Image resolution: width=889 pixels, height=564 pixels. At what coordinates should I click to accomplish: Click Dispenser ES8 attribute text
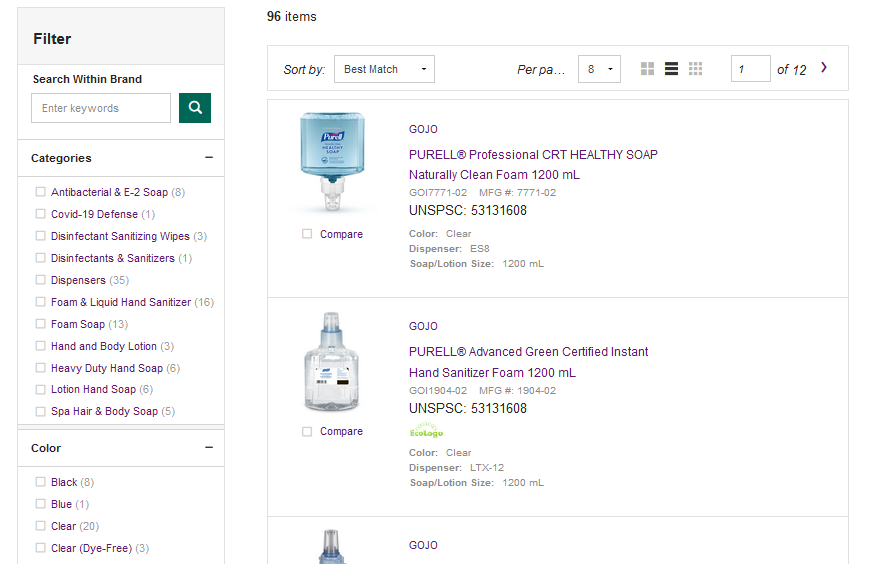point(449,249)
